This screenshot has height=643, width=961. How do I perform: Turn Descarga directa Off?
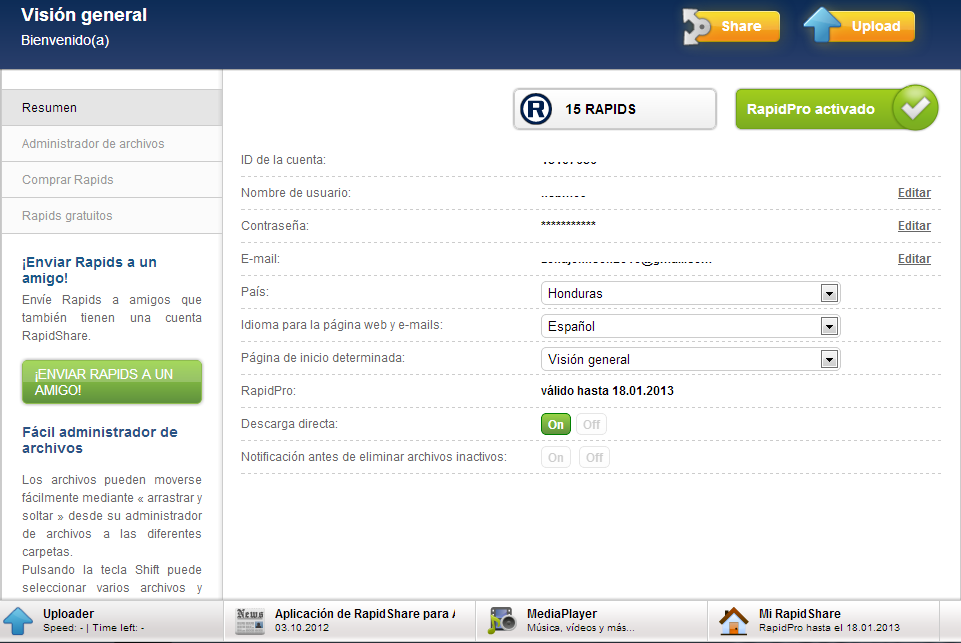pos(591,424)
